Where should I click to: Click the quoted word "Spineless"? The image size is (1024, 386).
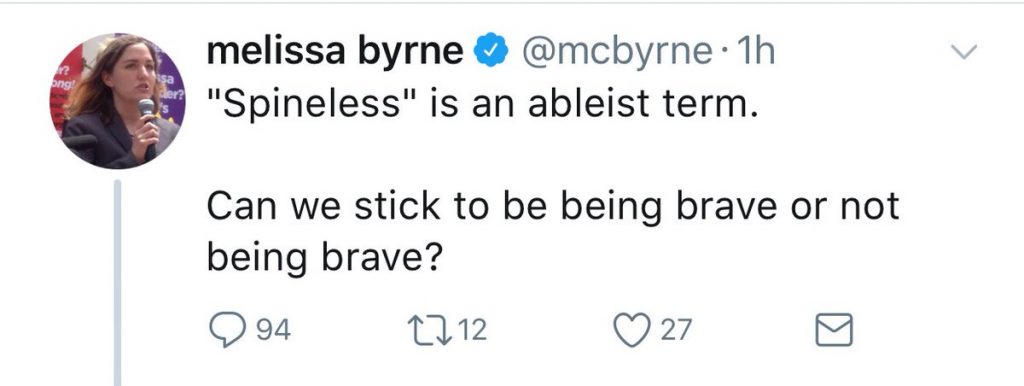[x=304, y=105]
